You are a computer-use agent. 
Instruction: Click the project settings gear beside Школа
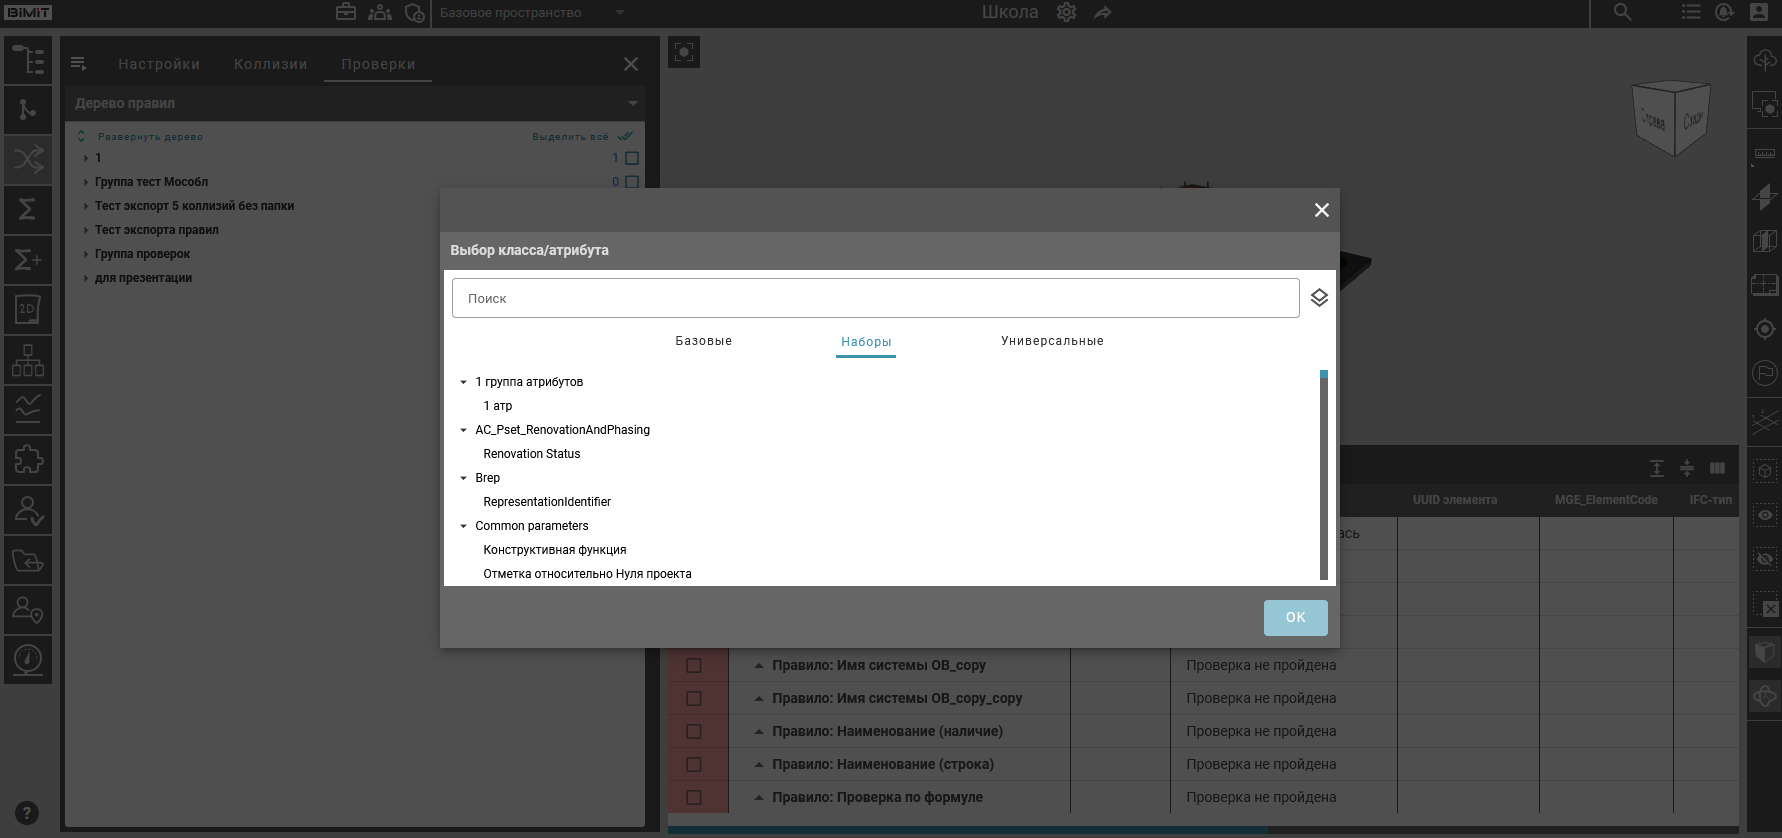click(x=1066, y=13)
